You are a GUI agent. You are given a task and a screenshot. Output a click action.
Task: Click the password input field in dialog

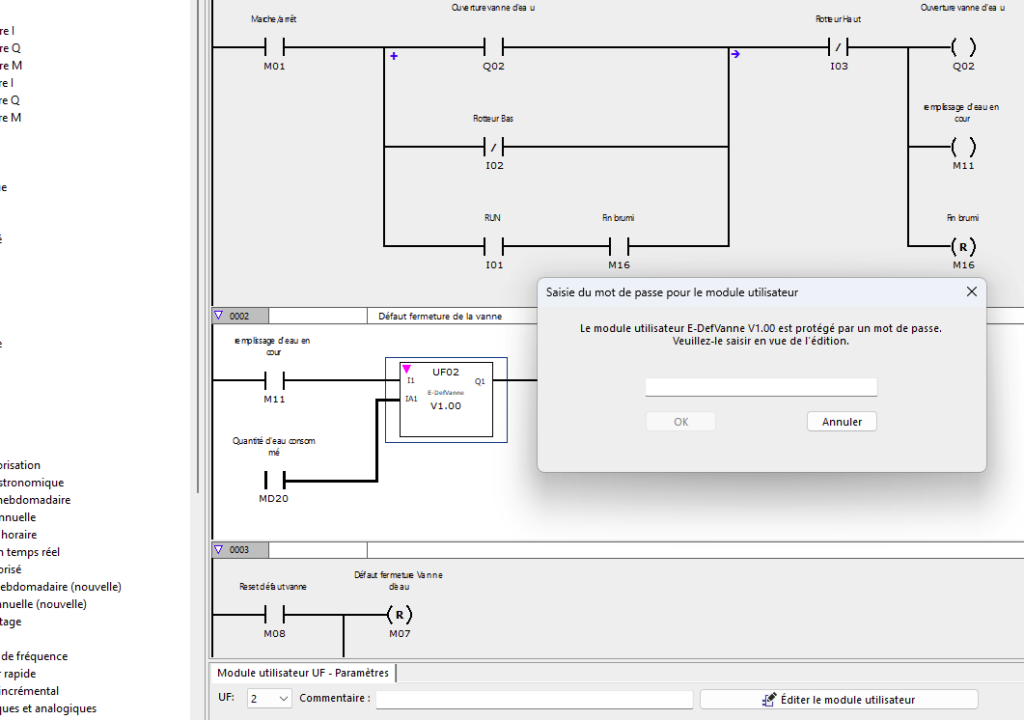click(x=761, y=387)
